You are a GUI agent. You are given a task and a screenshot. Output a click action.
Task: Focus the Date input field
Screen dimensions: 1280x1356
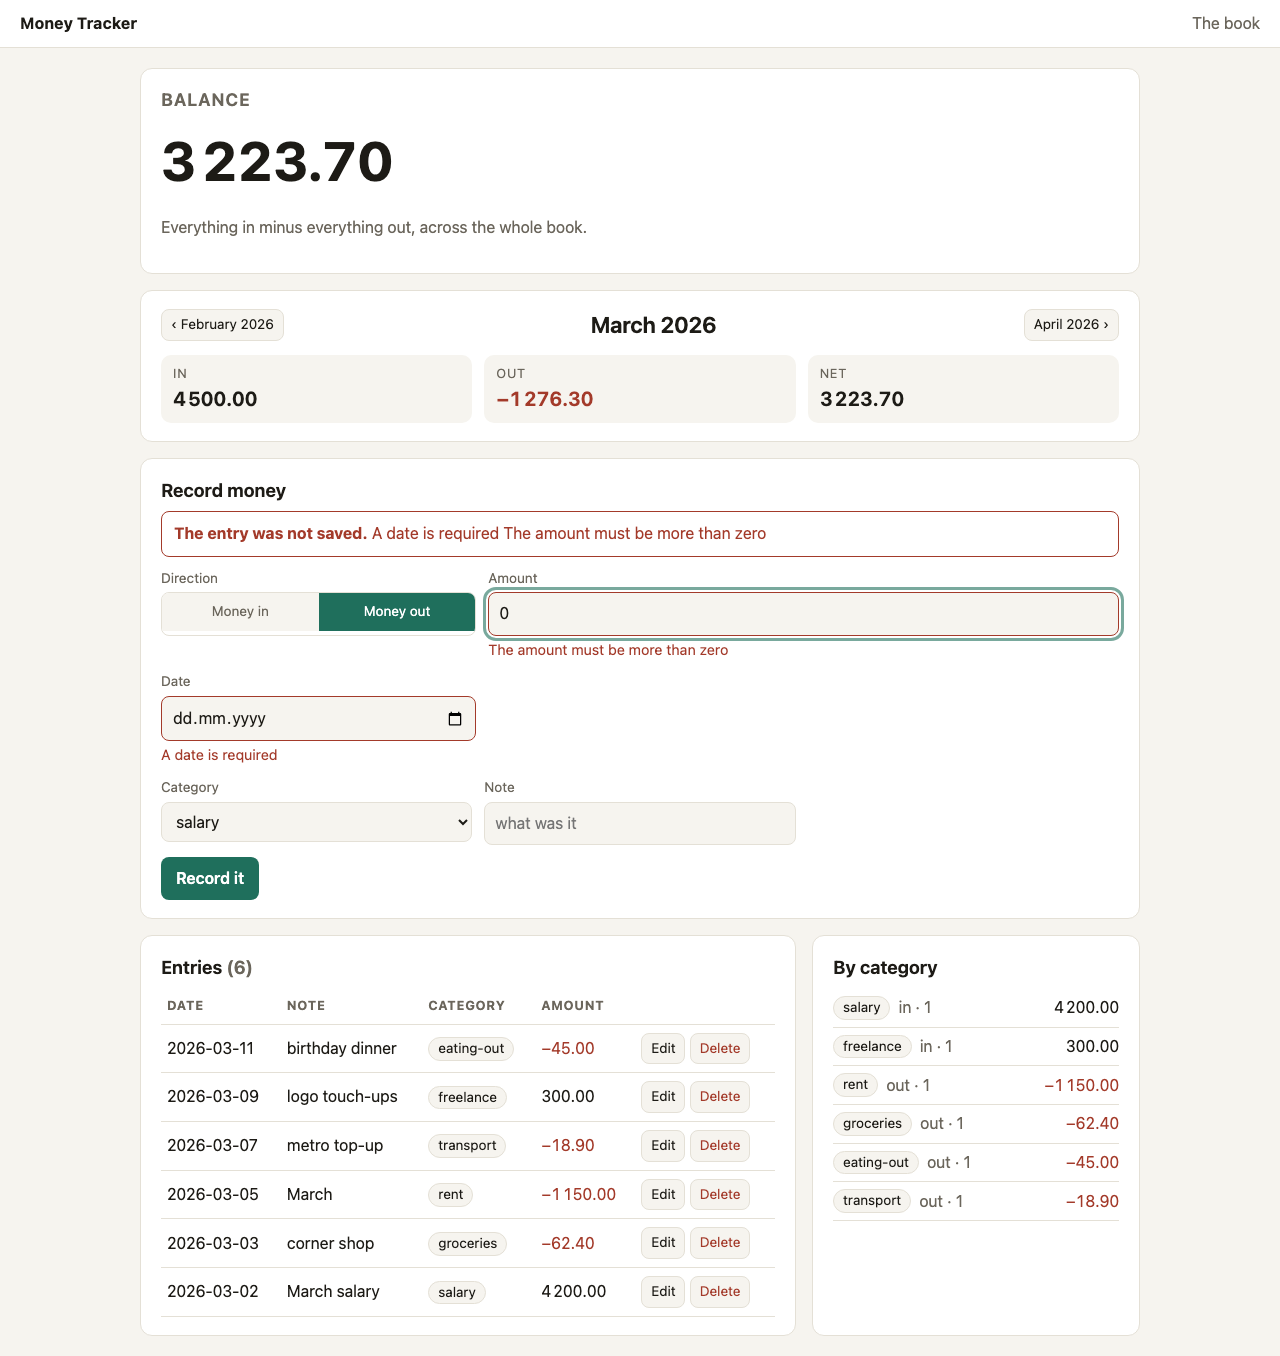coord(318,719)
